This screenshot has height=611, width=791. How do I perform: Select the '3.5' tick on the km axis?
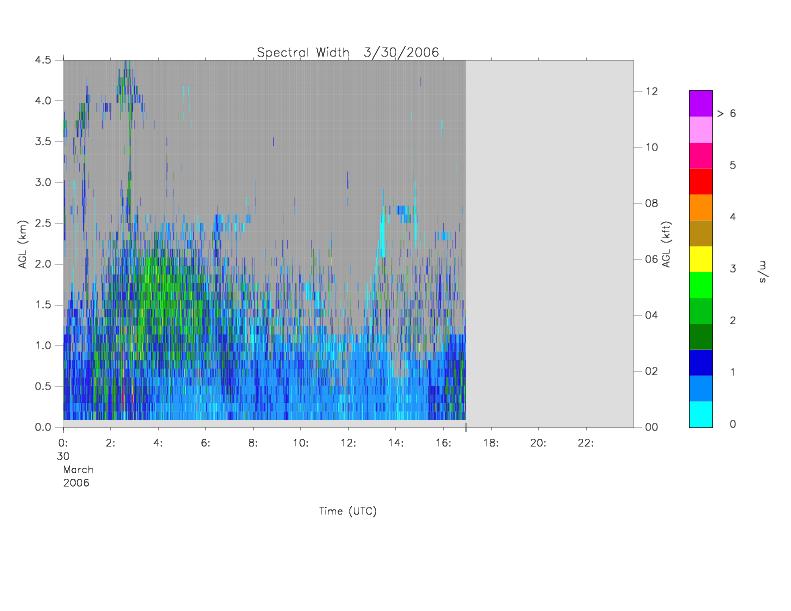(x=43, y=141)
